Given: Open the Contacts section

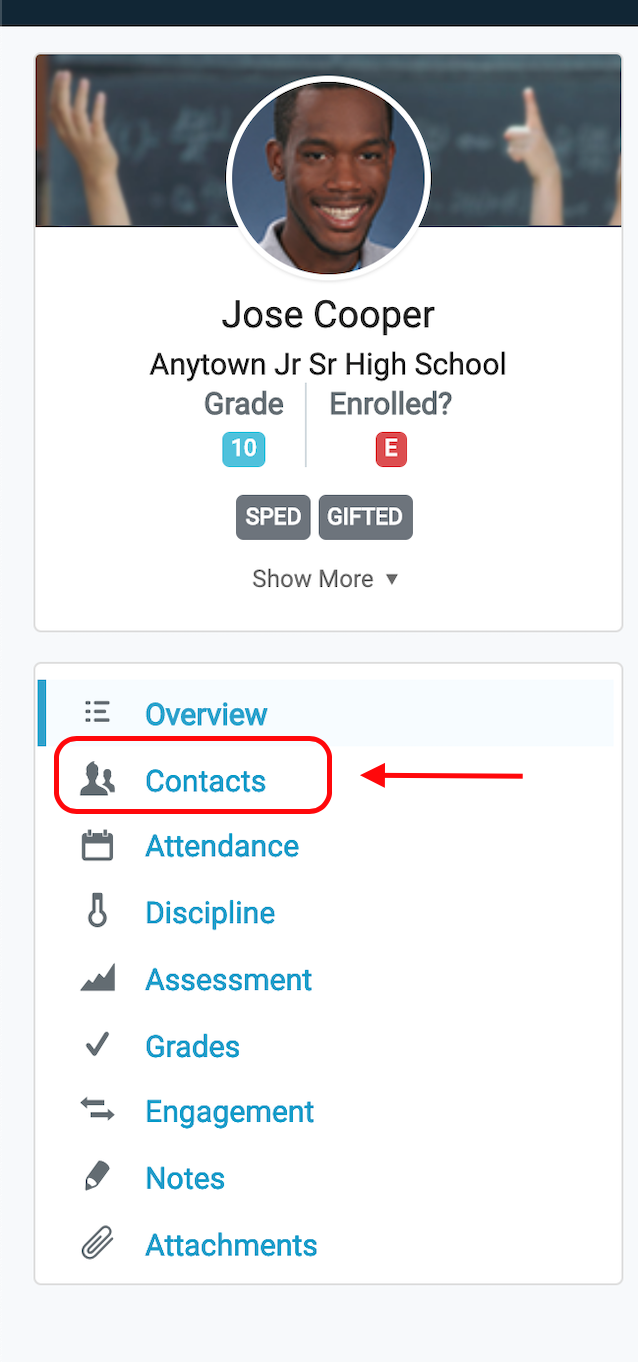Looking at the screenshot, I should [205, 780].
